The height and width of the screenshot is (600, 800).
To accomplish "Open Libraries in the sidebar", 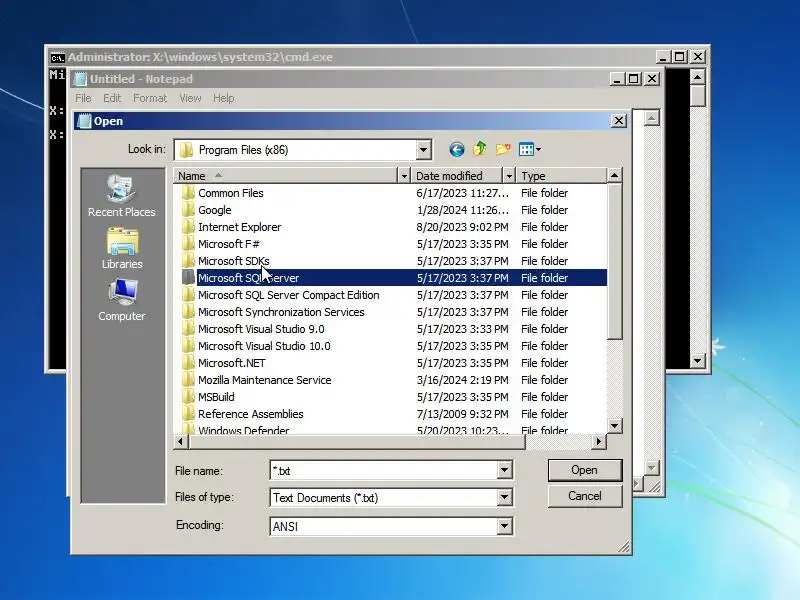I will [122, 248].
